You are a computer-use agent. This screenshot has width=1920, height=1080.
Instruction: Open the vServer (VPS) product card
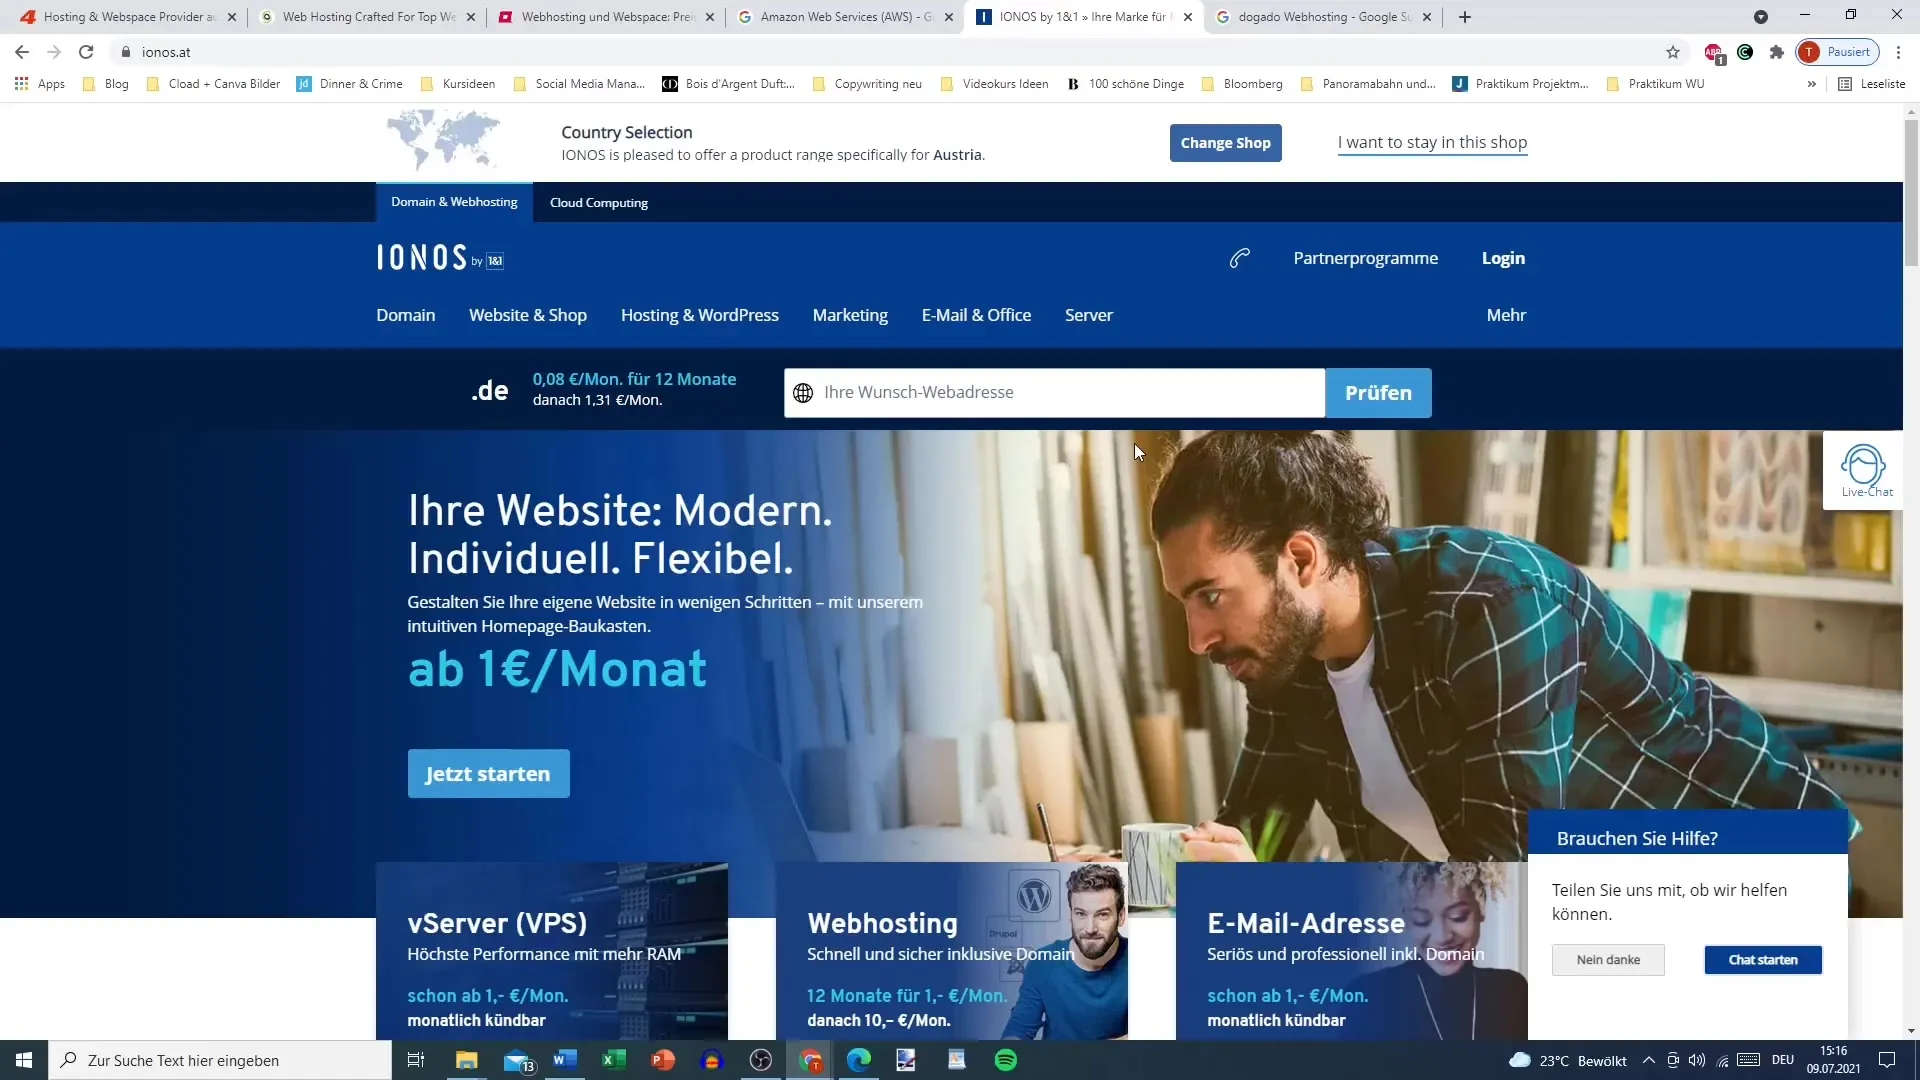click(x=552, y=951)
